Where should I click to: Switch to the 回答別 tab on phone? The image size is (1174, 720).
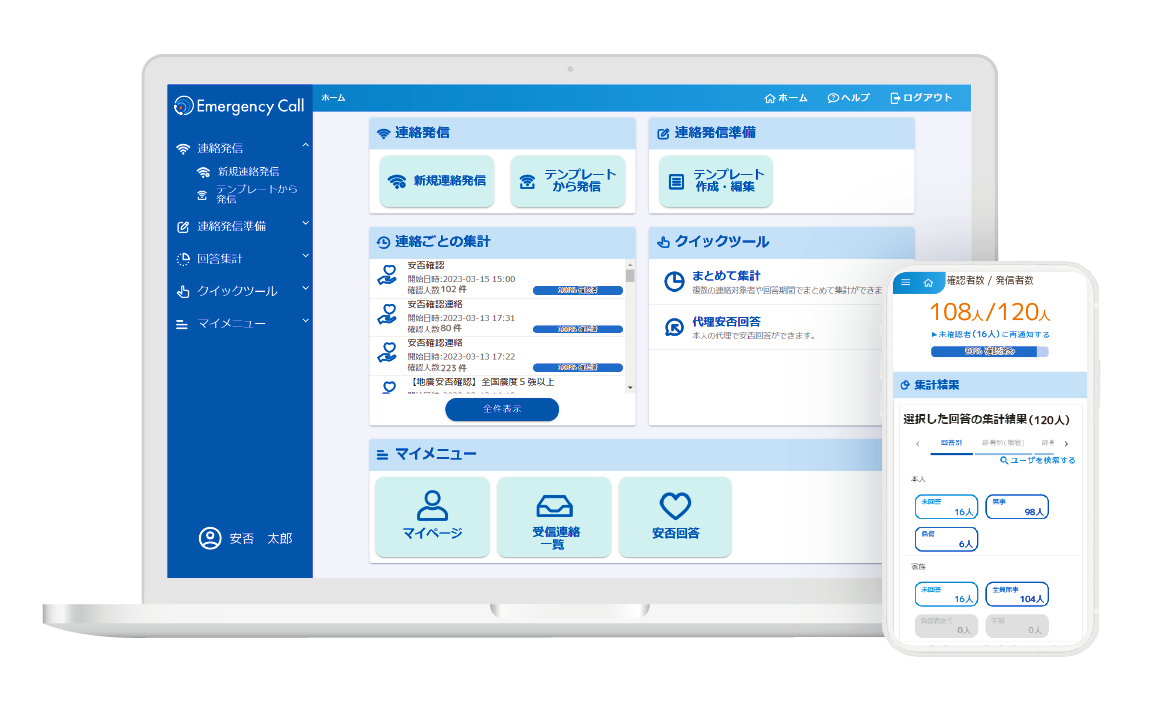pyautogui.click(x=950, y=442)
